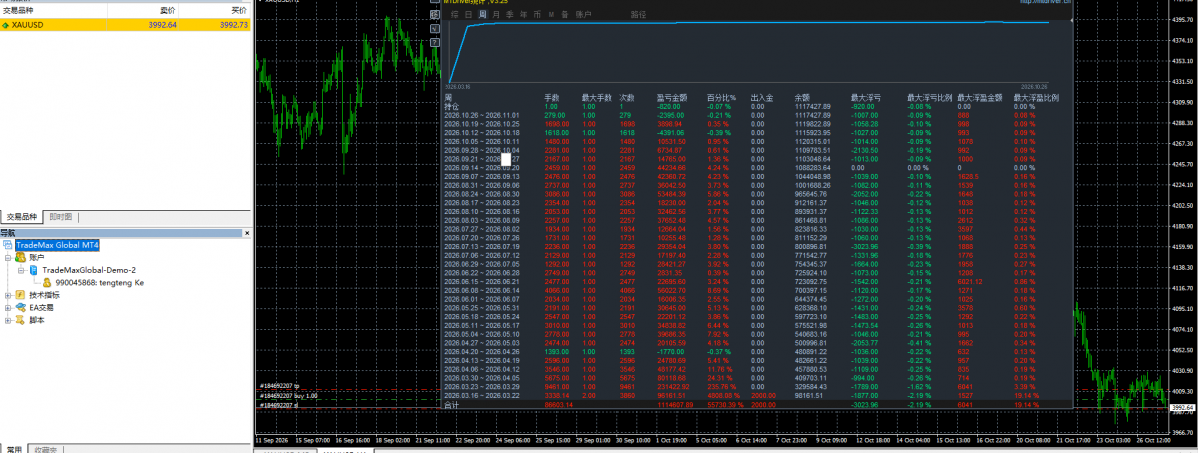This screenshot has width=1198, height=453.
Task: Click the 最大浮盈金额 column header
Action: pyautogui.click(x=980, y=98)
